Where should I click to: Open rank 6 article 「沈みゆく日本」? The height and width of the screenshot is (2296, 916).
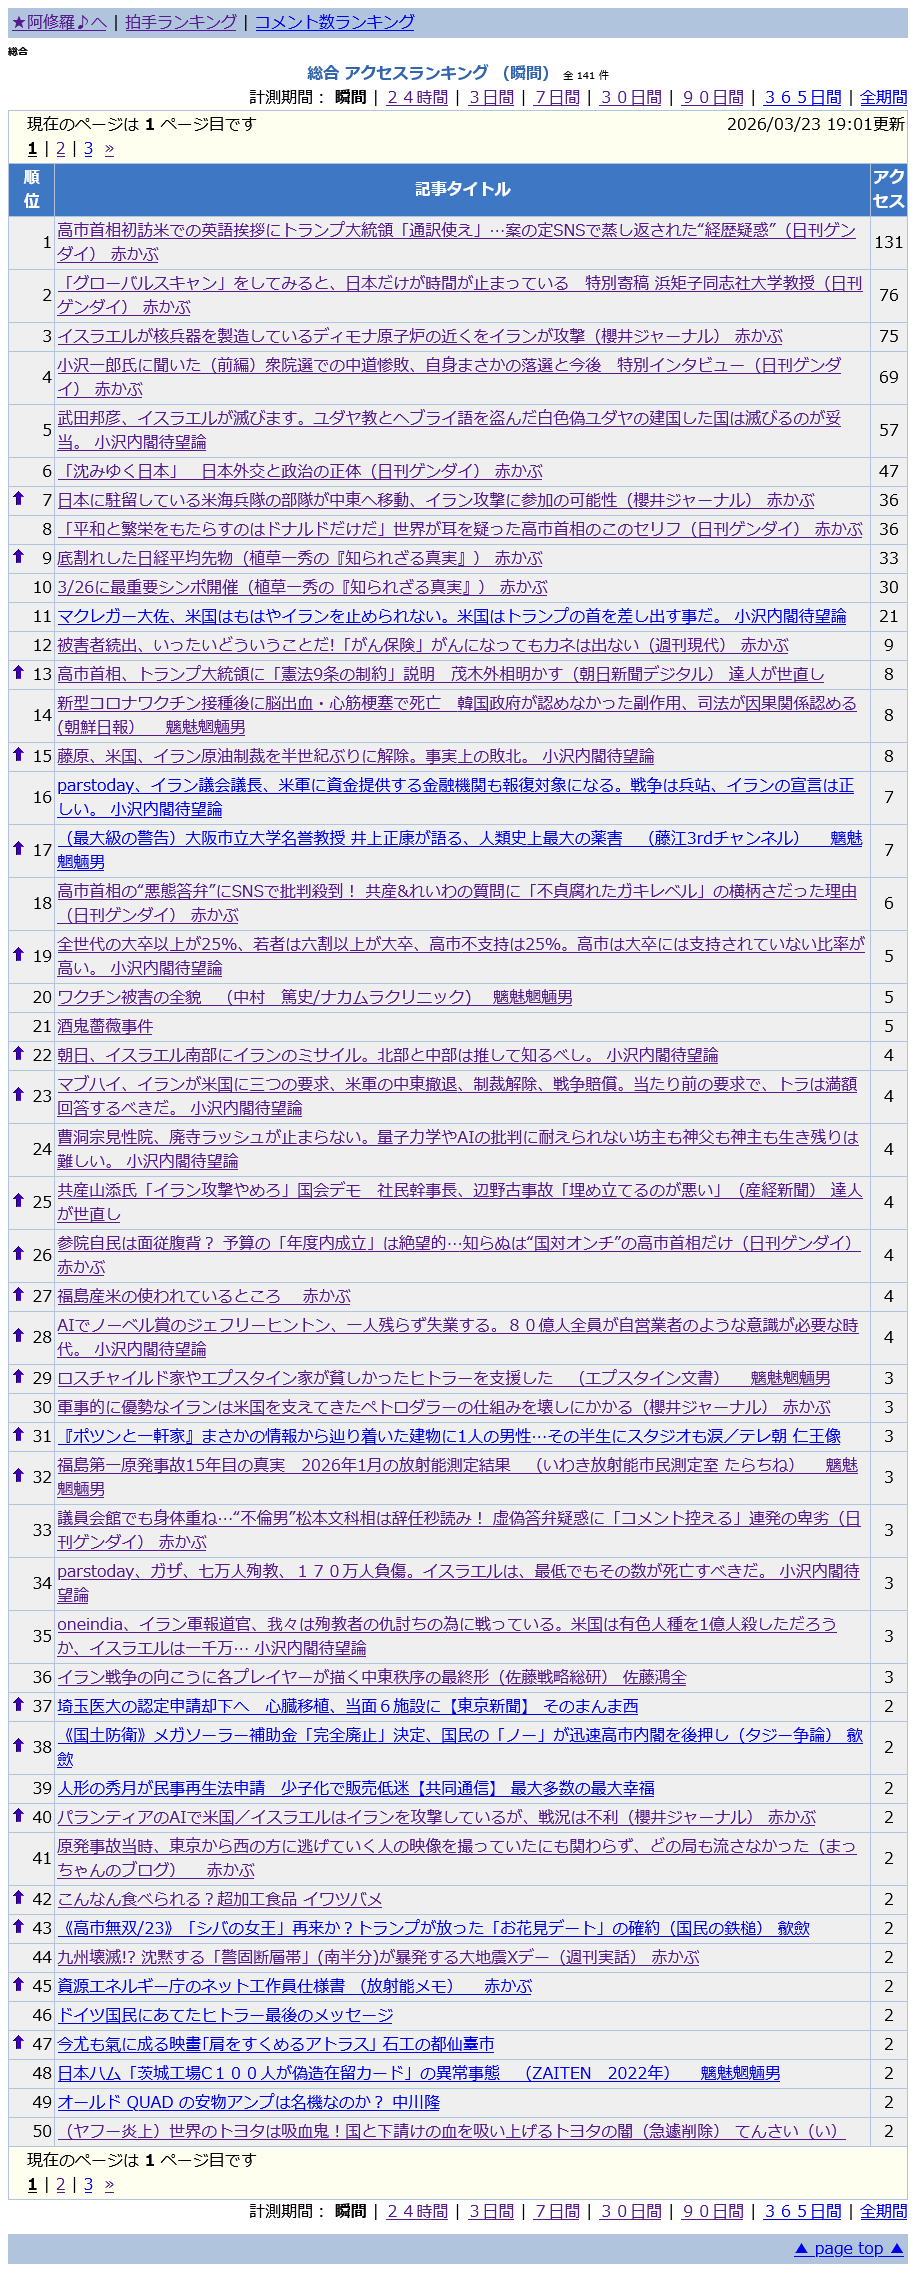300,471
